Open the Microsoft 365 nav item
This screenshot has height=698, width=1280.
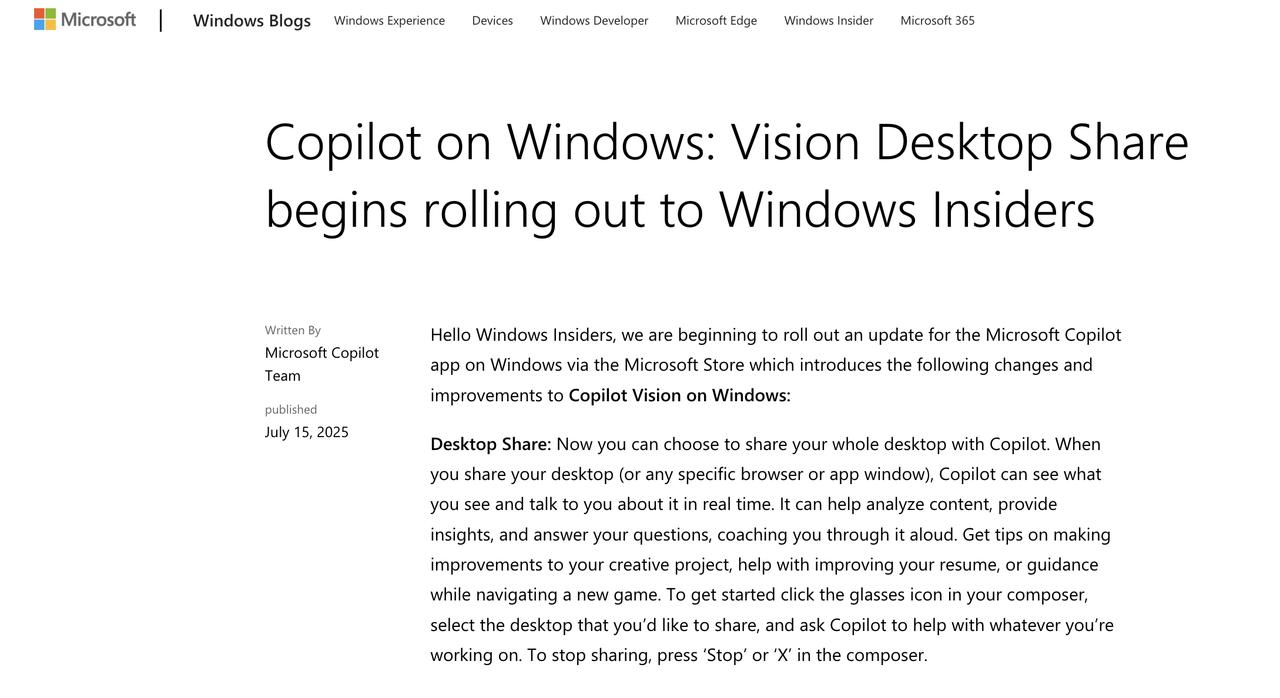point(937,20)
